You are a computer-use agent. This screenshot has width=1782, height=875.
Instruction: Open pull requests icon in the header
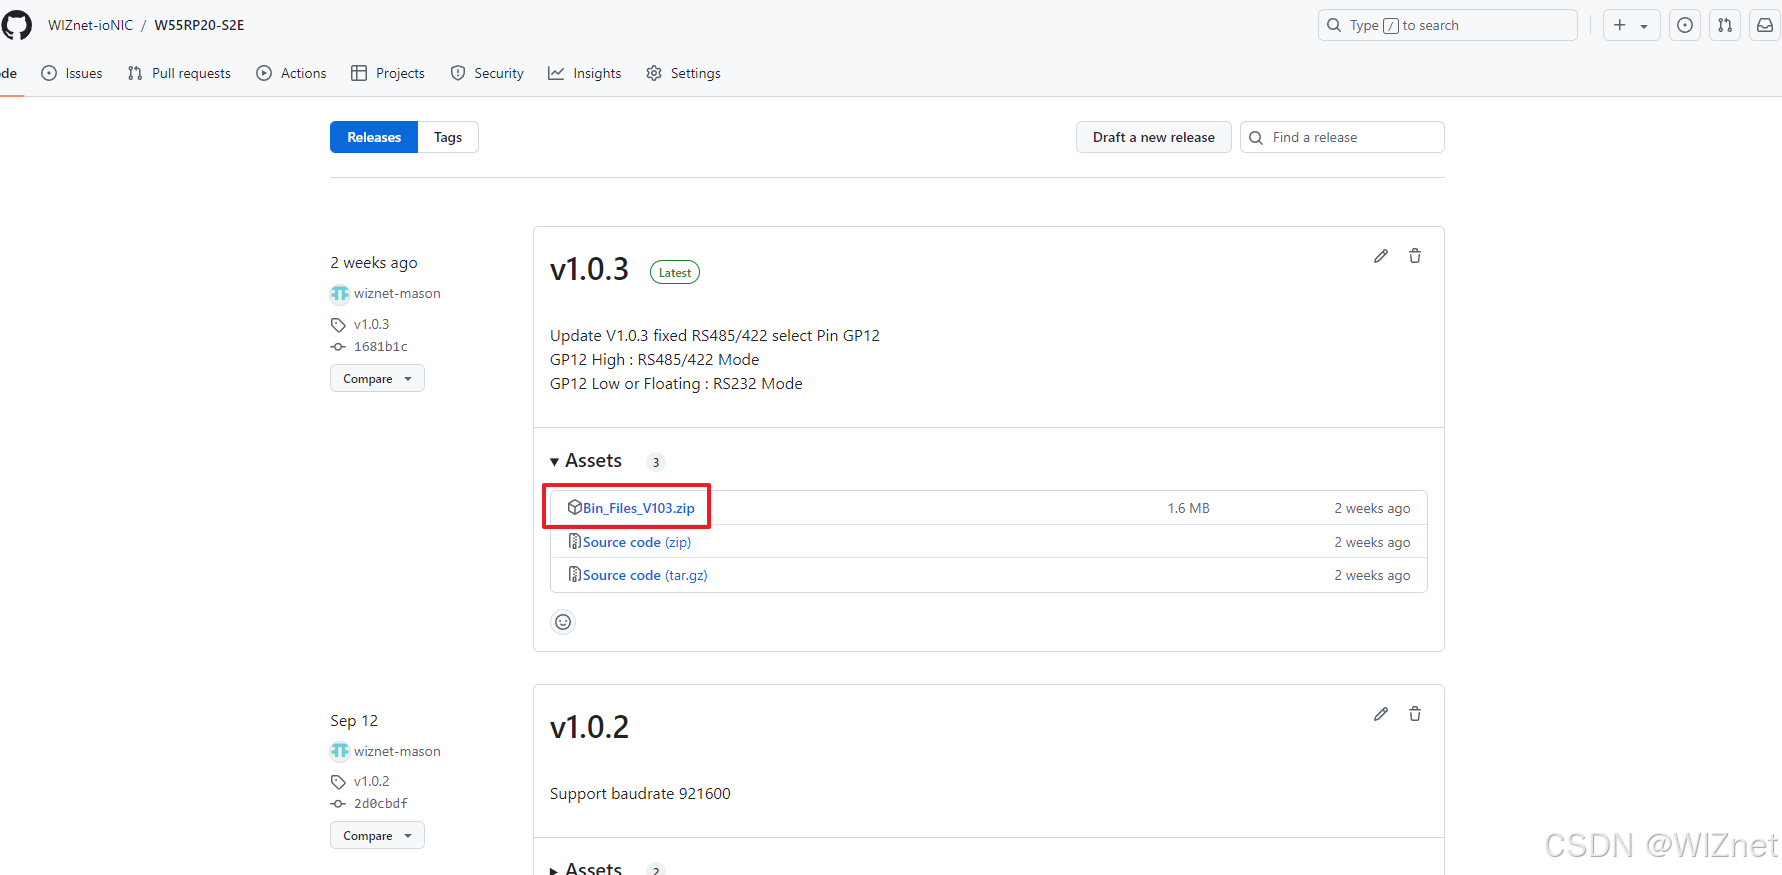pyautogui.click(x=1725, y=25)
